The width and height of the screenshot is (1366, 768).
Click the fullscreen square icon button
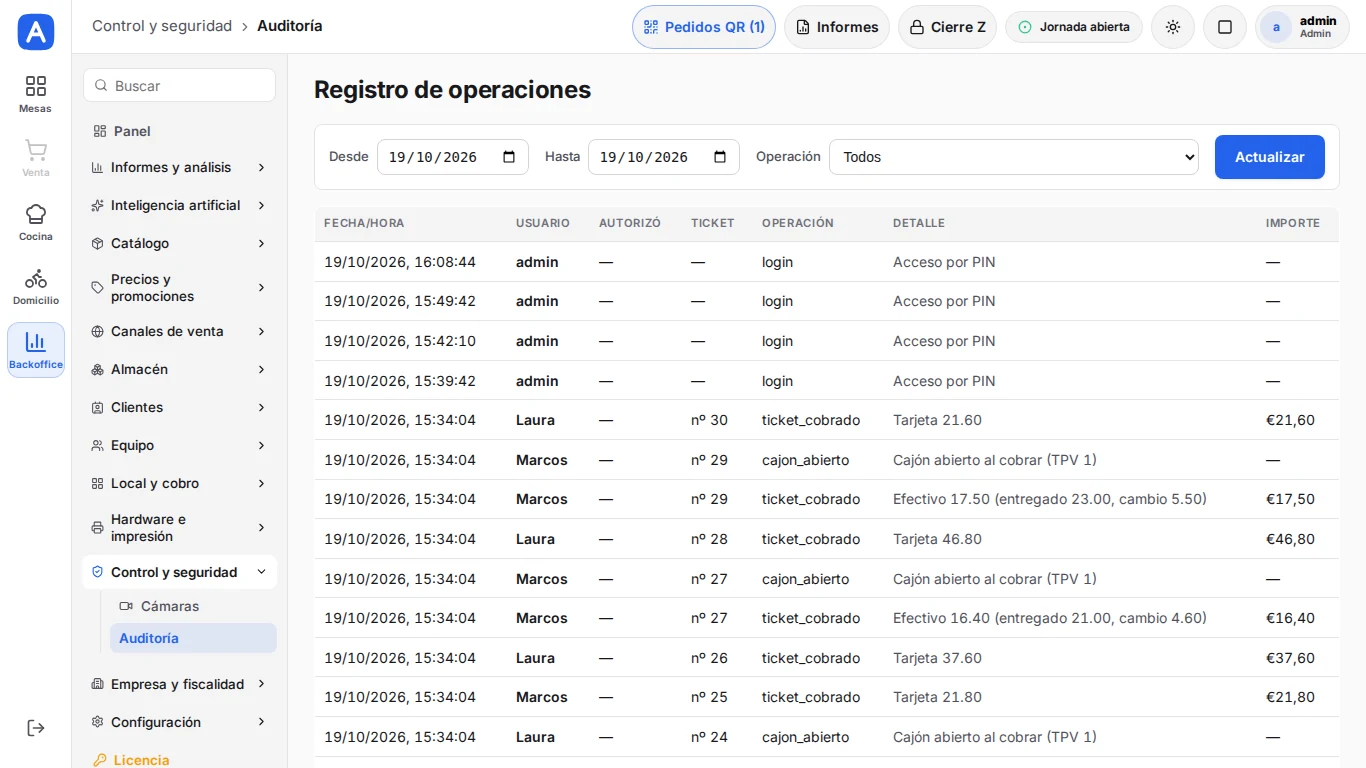(1225, 27)
